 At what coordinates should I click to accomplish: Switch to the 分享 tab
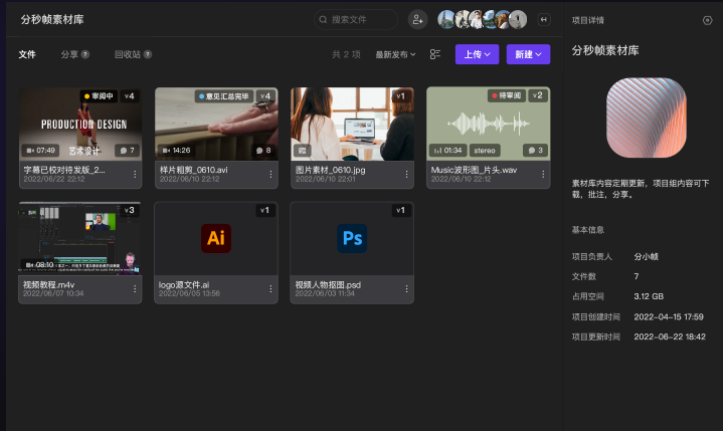[x=74, y=55]
